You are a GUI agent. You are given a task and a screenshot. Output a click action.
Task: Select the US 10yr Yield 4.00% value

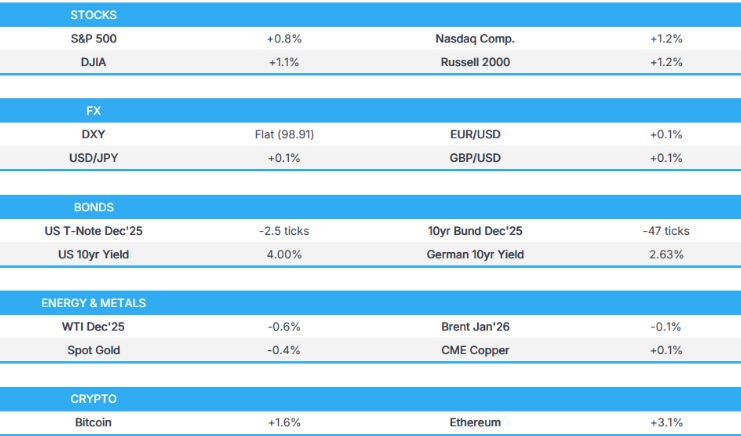point(284,254)
